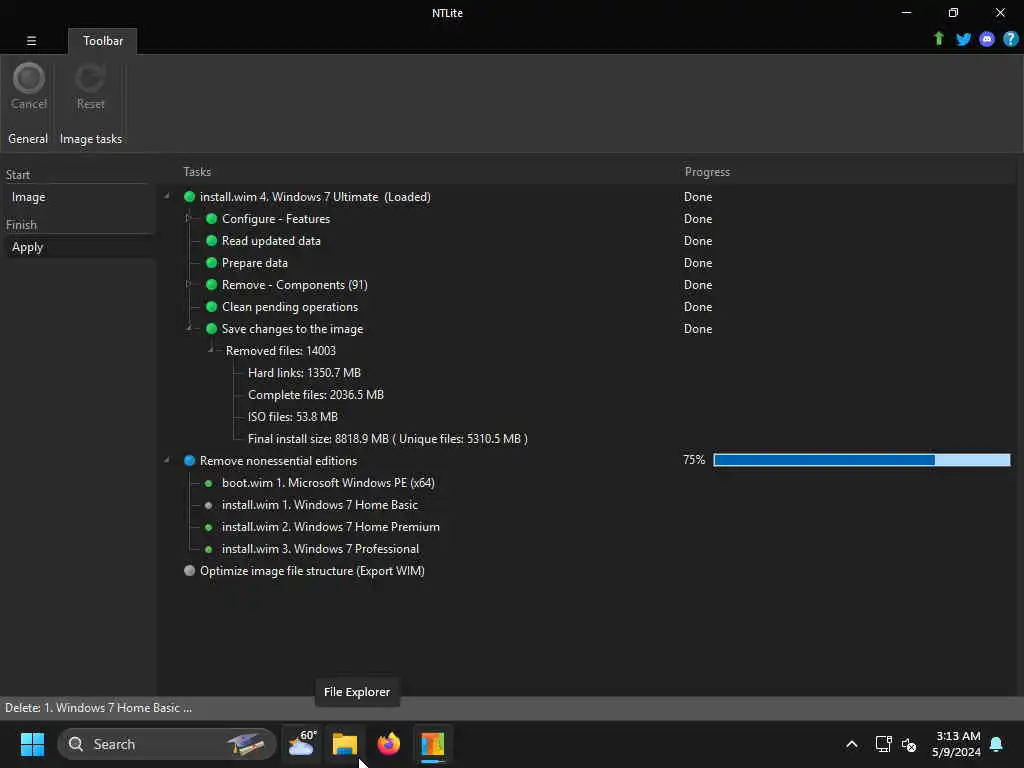Screen dimensions: 1024x768
Task: Open the Help question mark icon
Action: 1010,39
